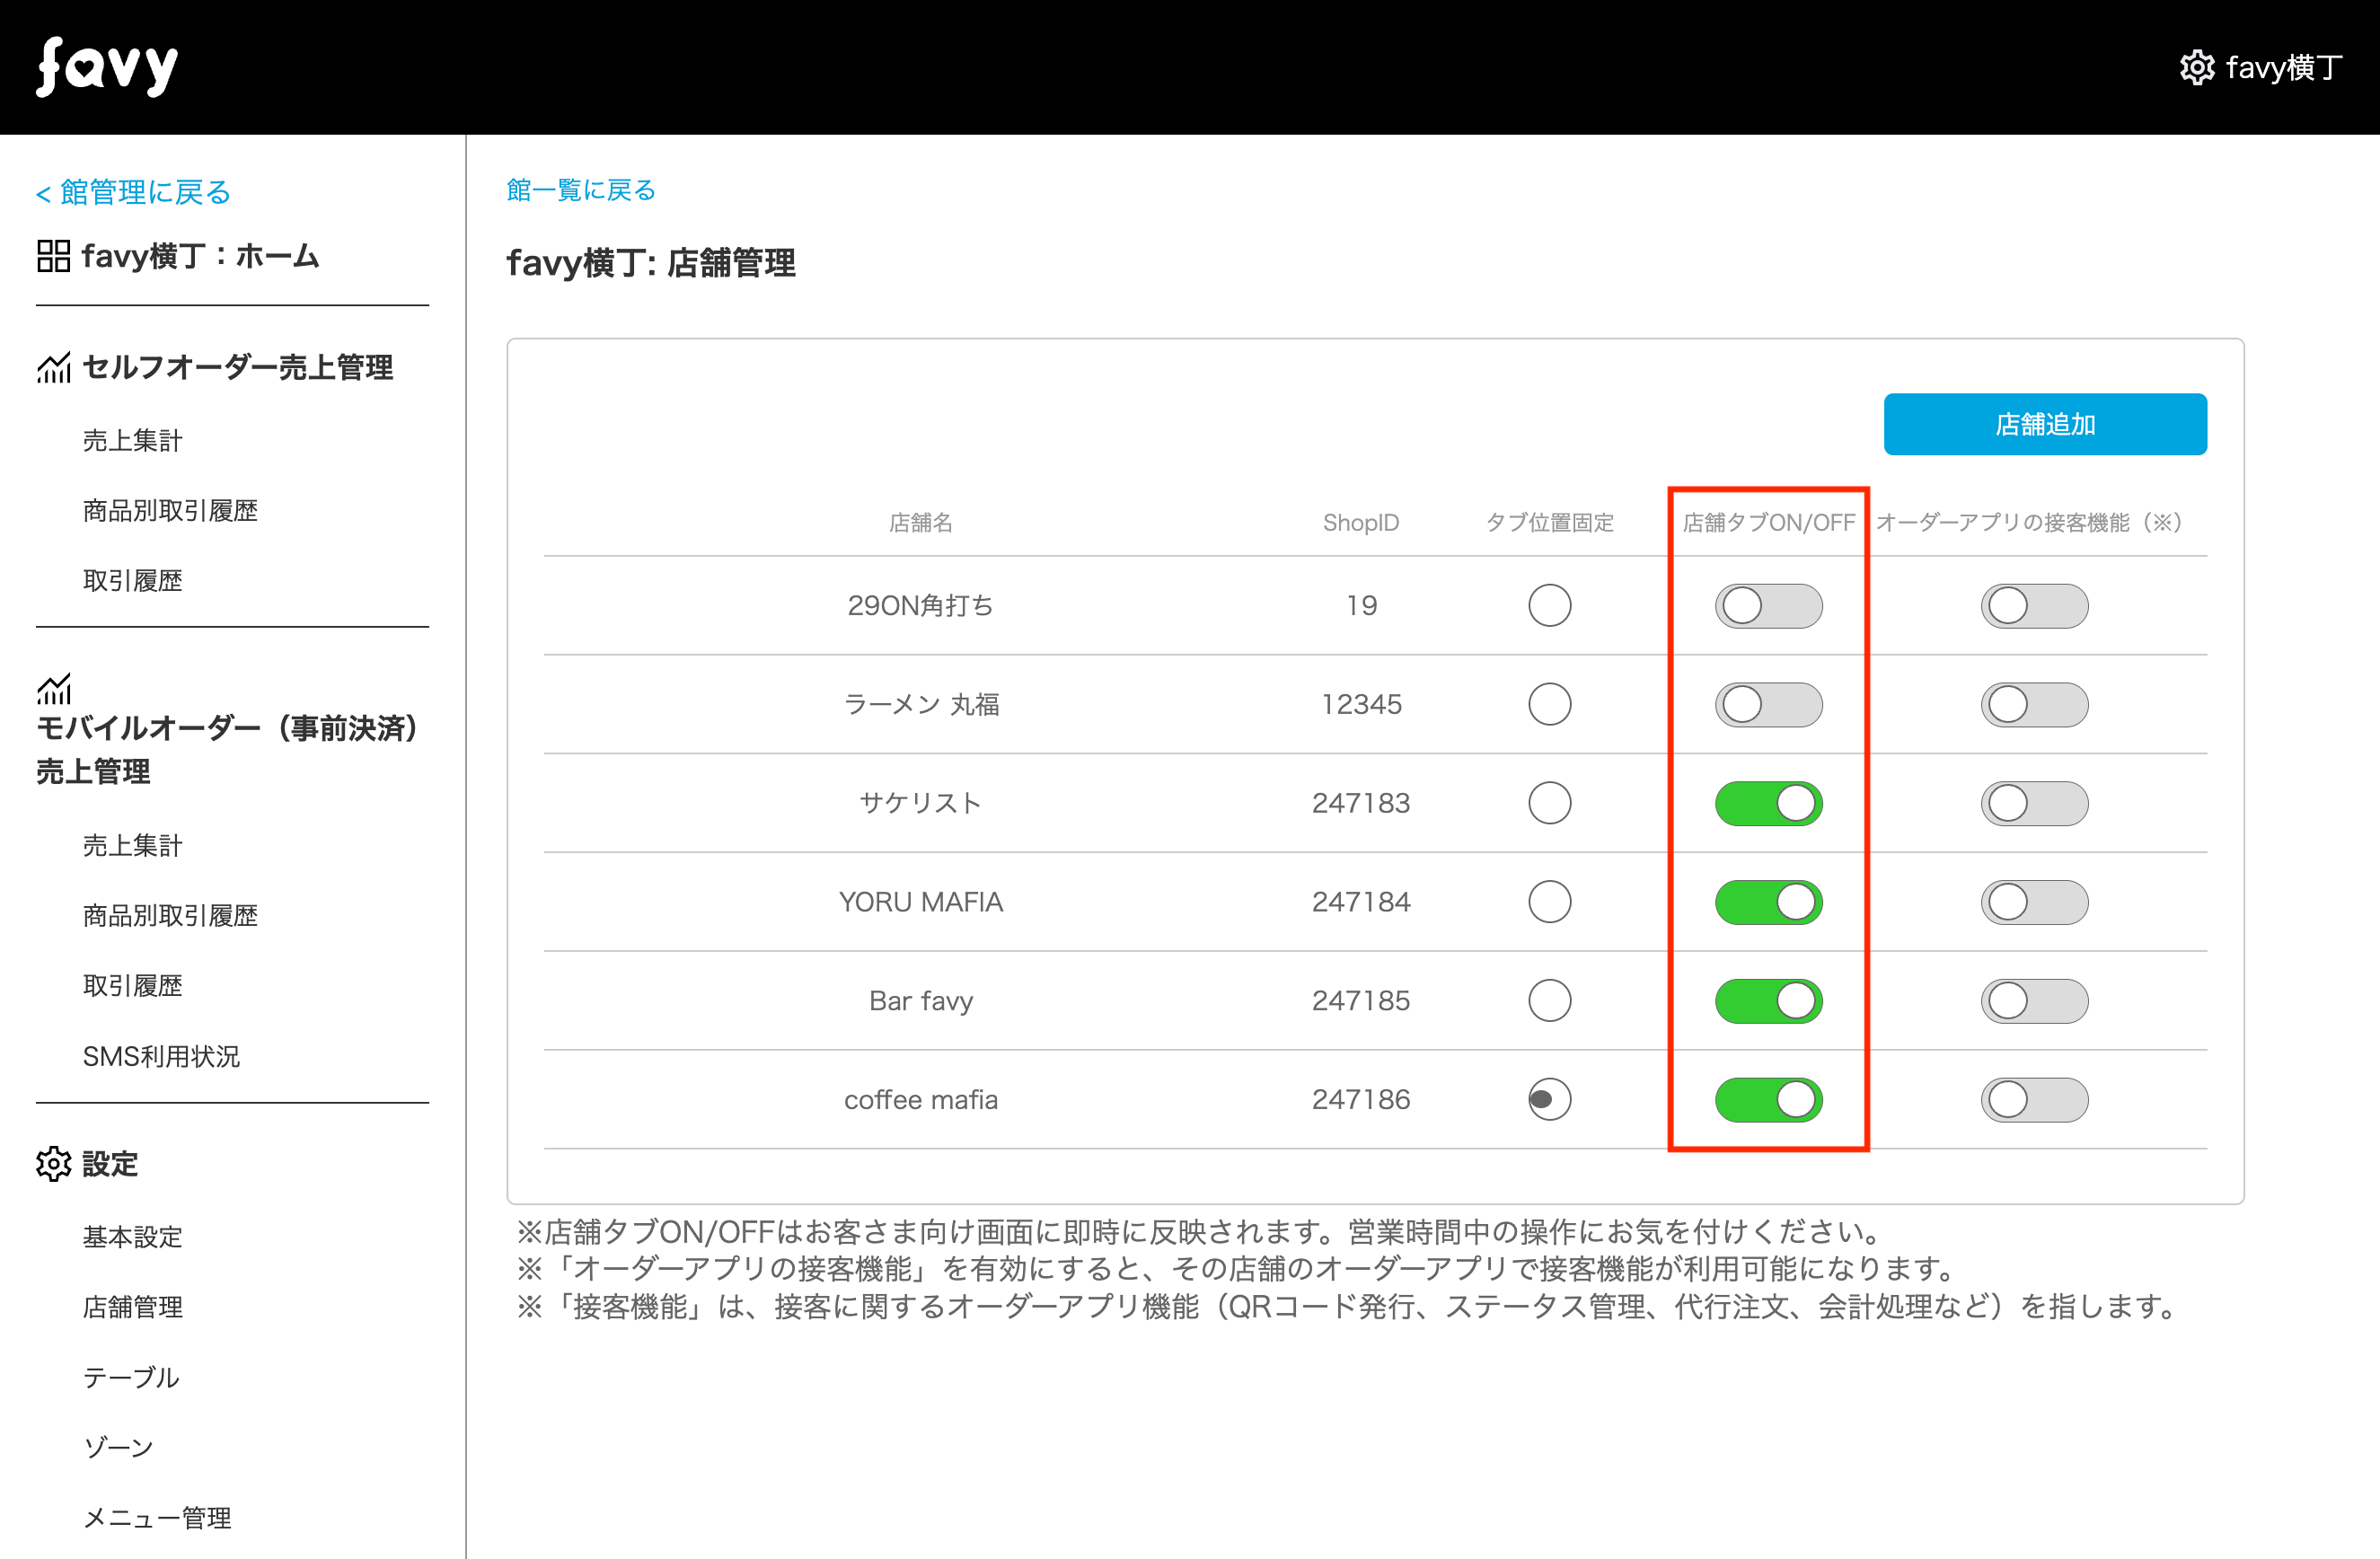Follow the 館一覧に戻る link
This screenshot has height=1559, width=2380.
(581, 190)
